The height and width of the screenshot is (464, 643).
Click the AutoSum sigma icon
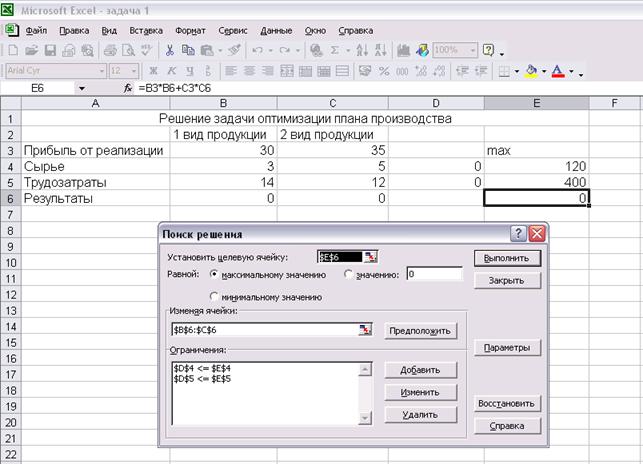[x=333, y=50]
